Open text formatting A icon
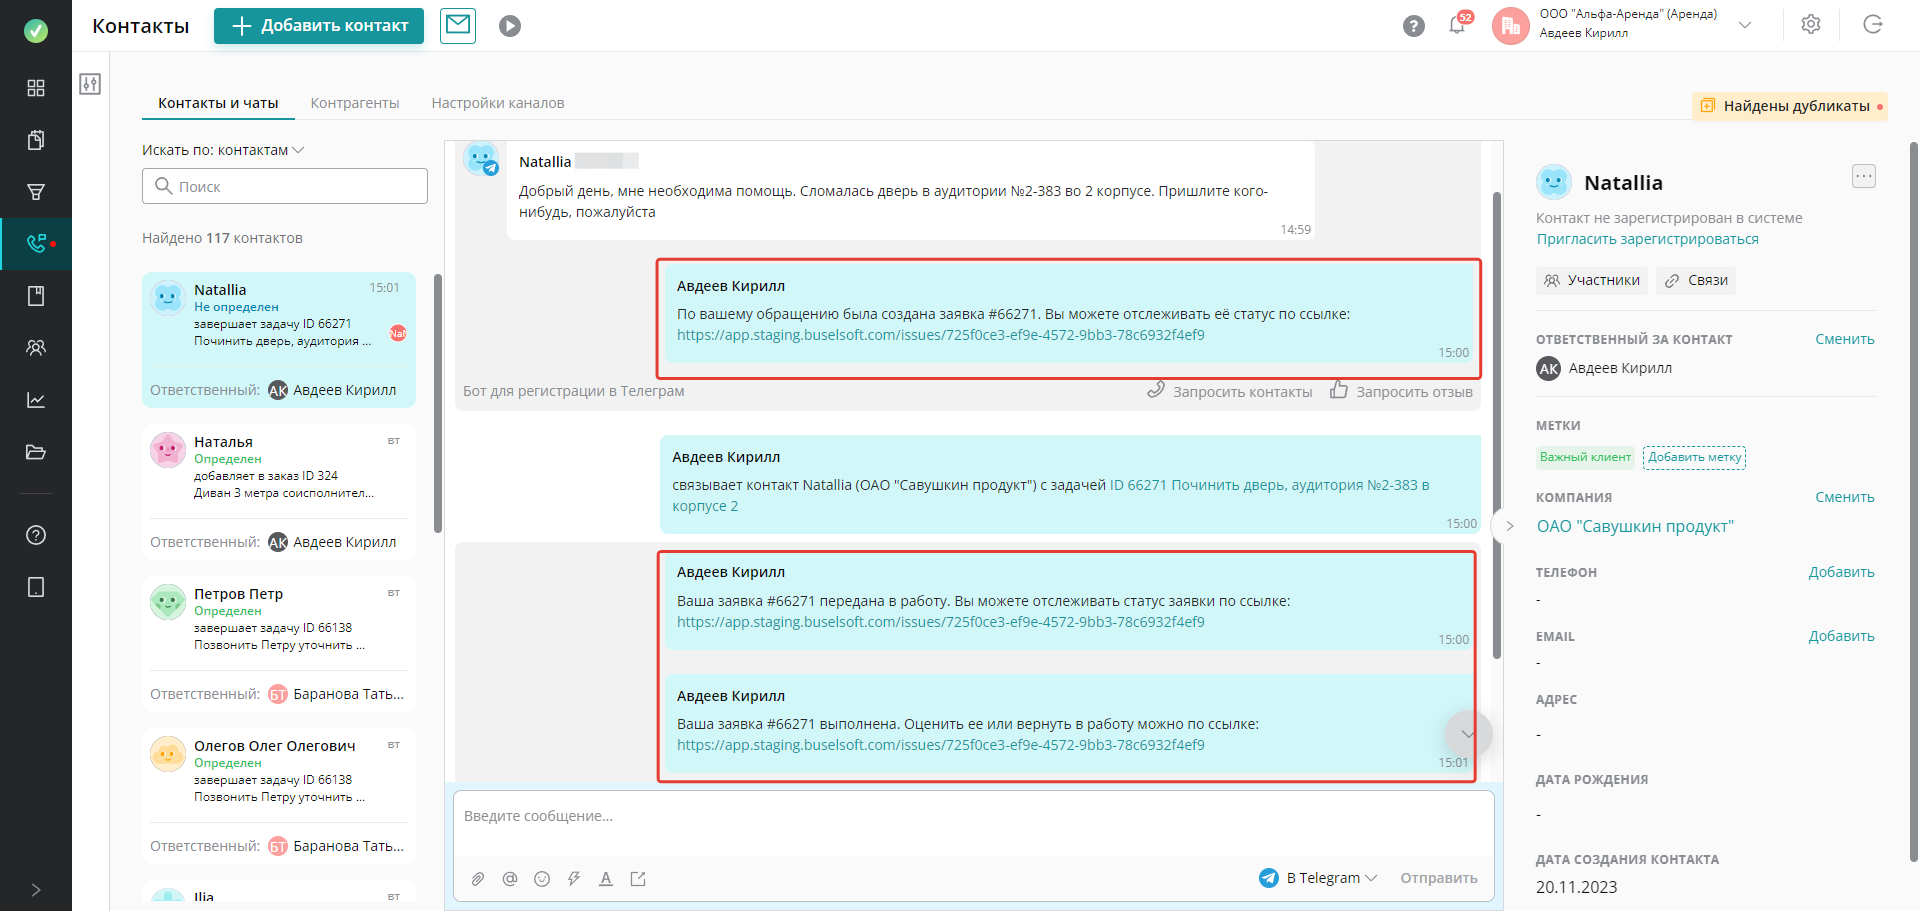 click(x=606, y=879)
